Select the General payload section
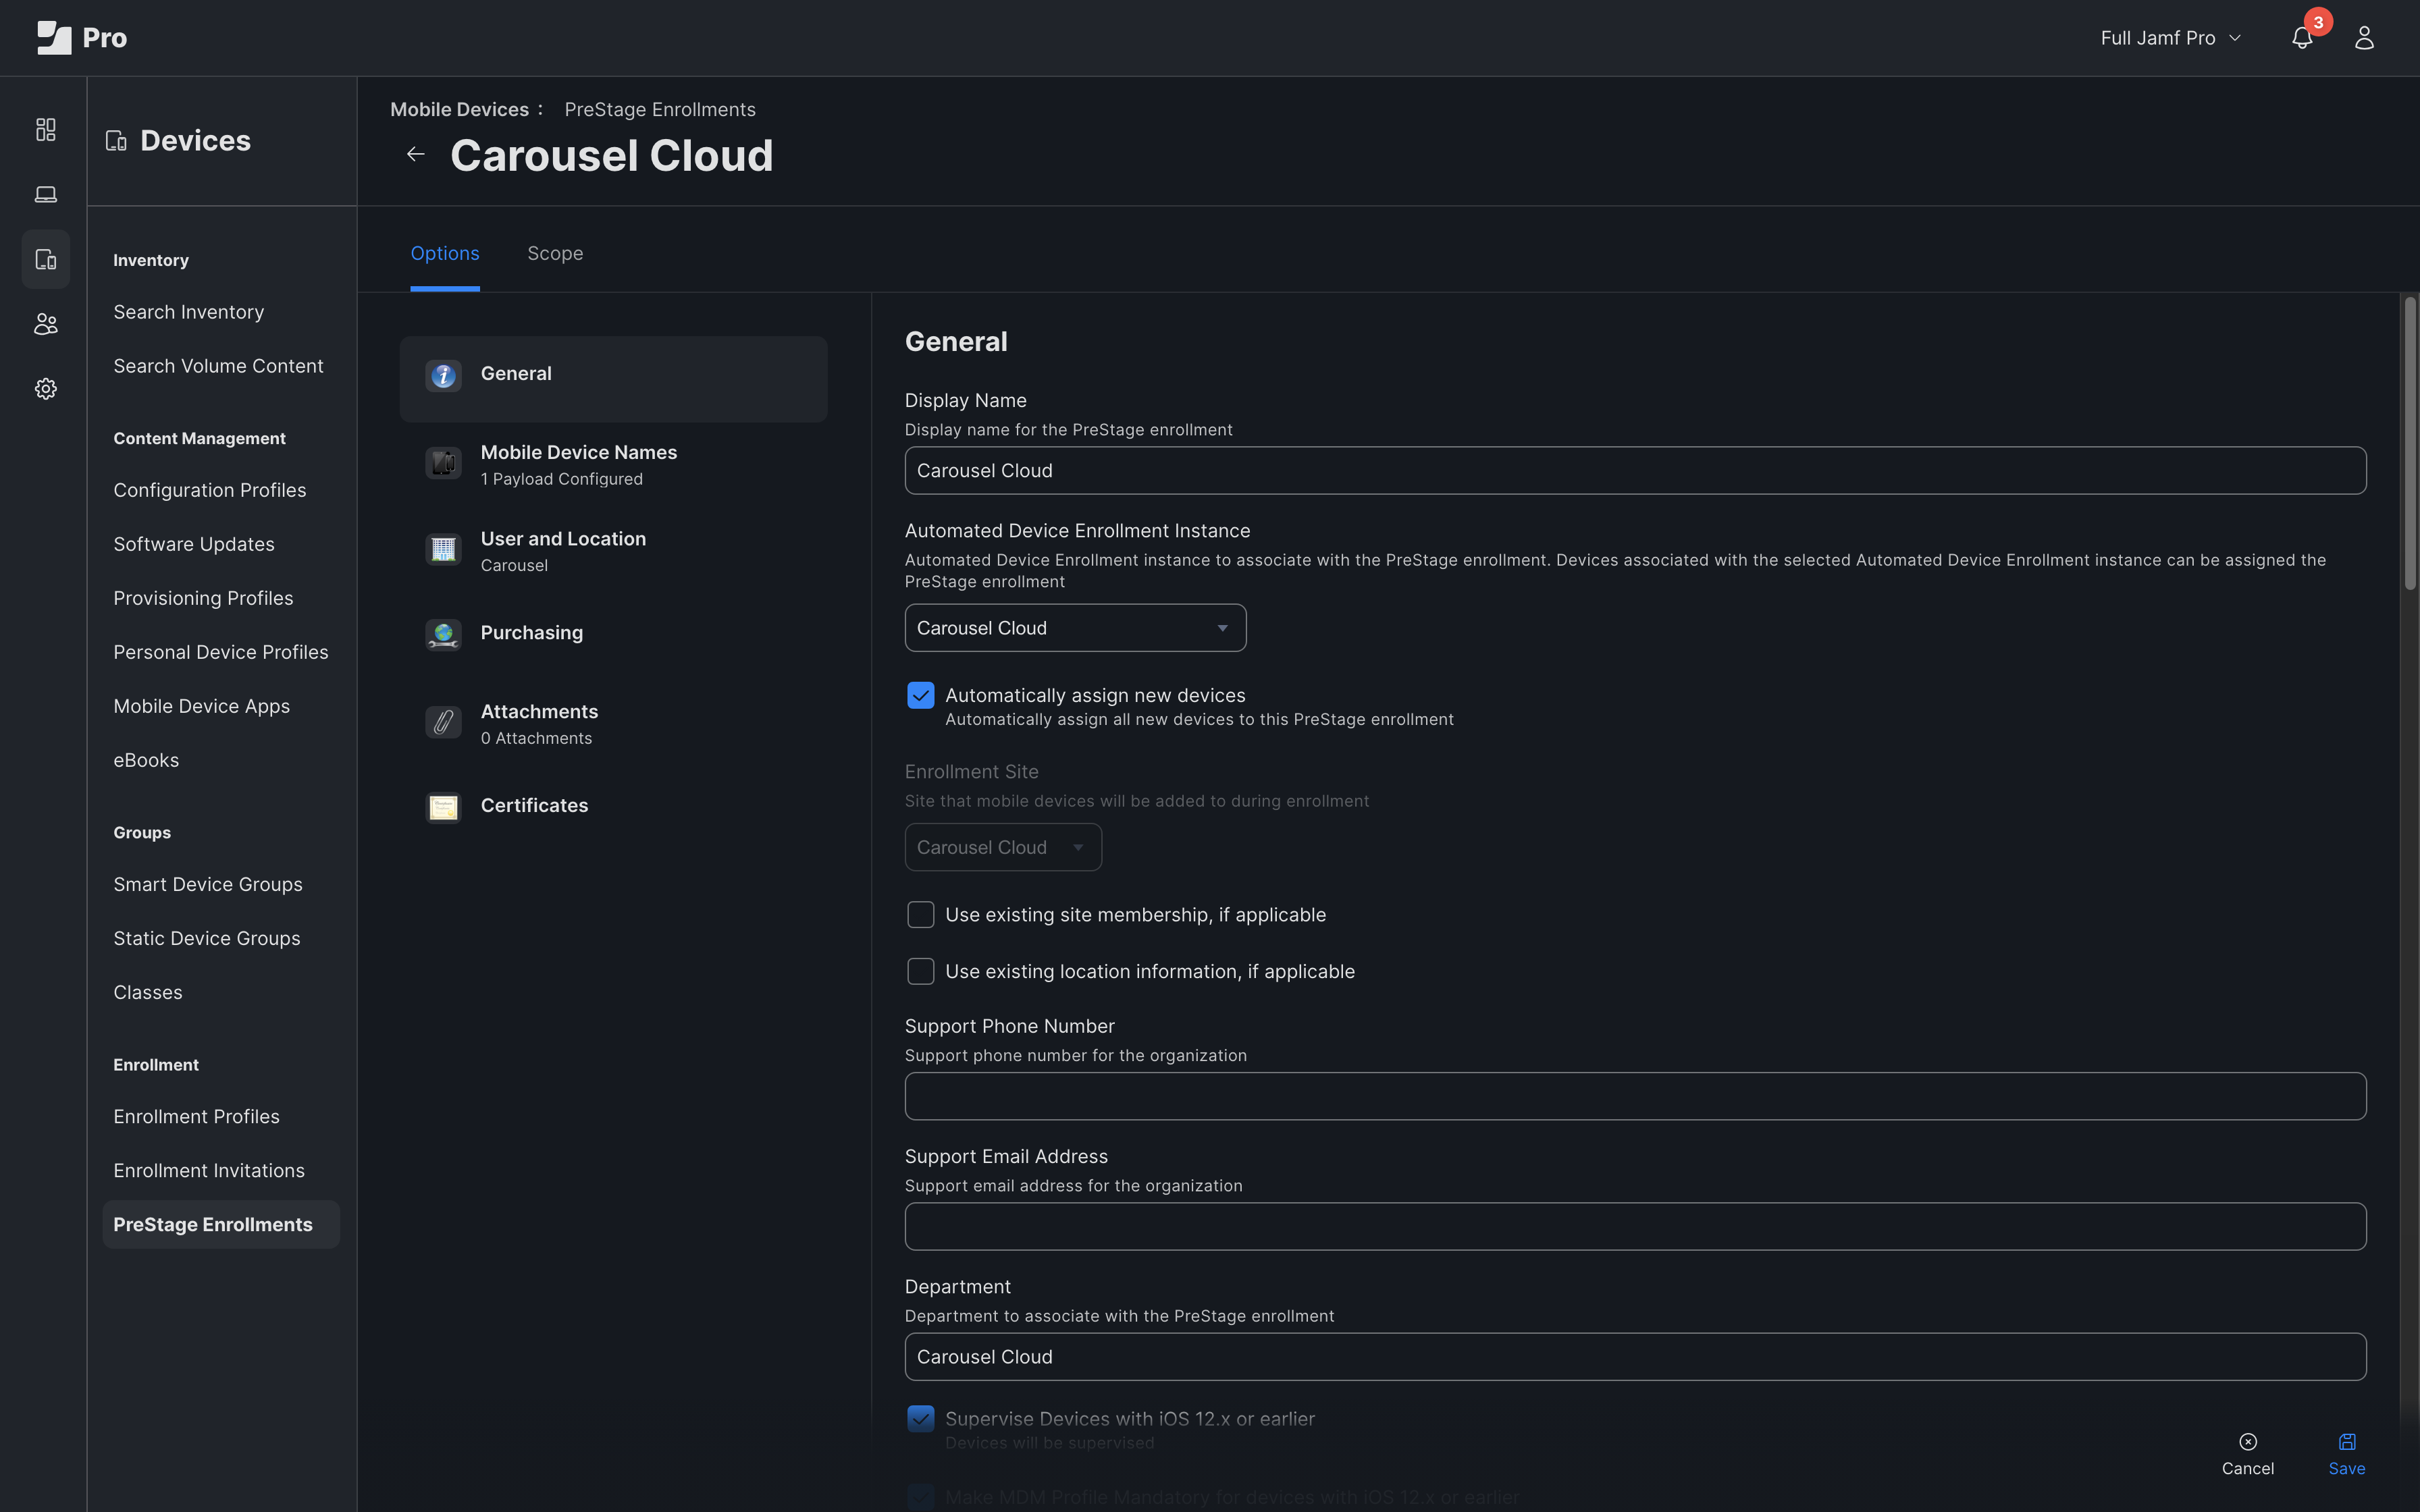2420x1512 pixels. pos(613,379)
